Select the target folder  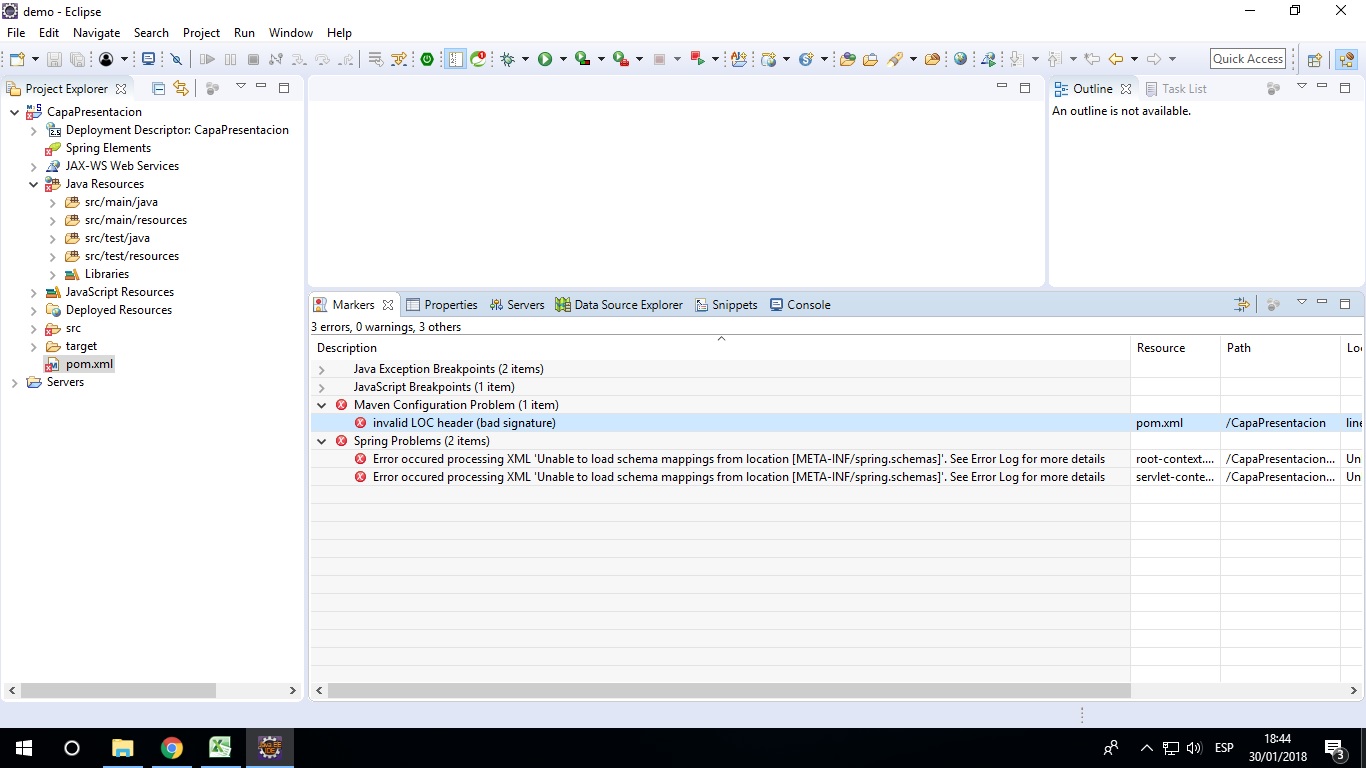[x=81, y=346]
